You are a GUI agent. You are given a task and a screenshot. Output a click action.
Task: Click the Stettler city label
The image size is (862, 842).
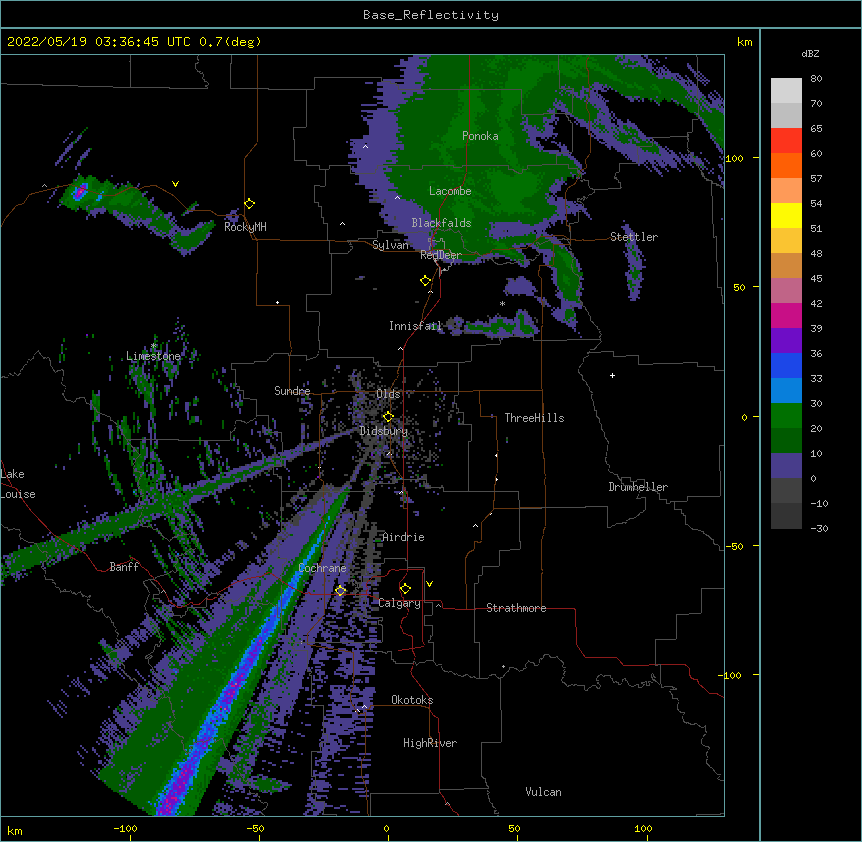tap(634, 237)
